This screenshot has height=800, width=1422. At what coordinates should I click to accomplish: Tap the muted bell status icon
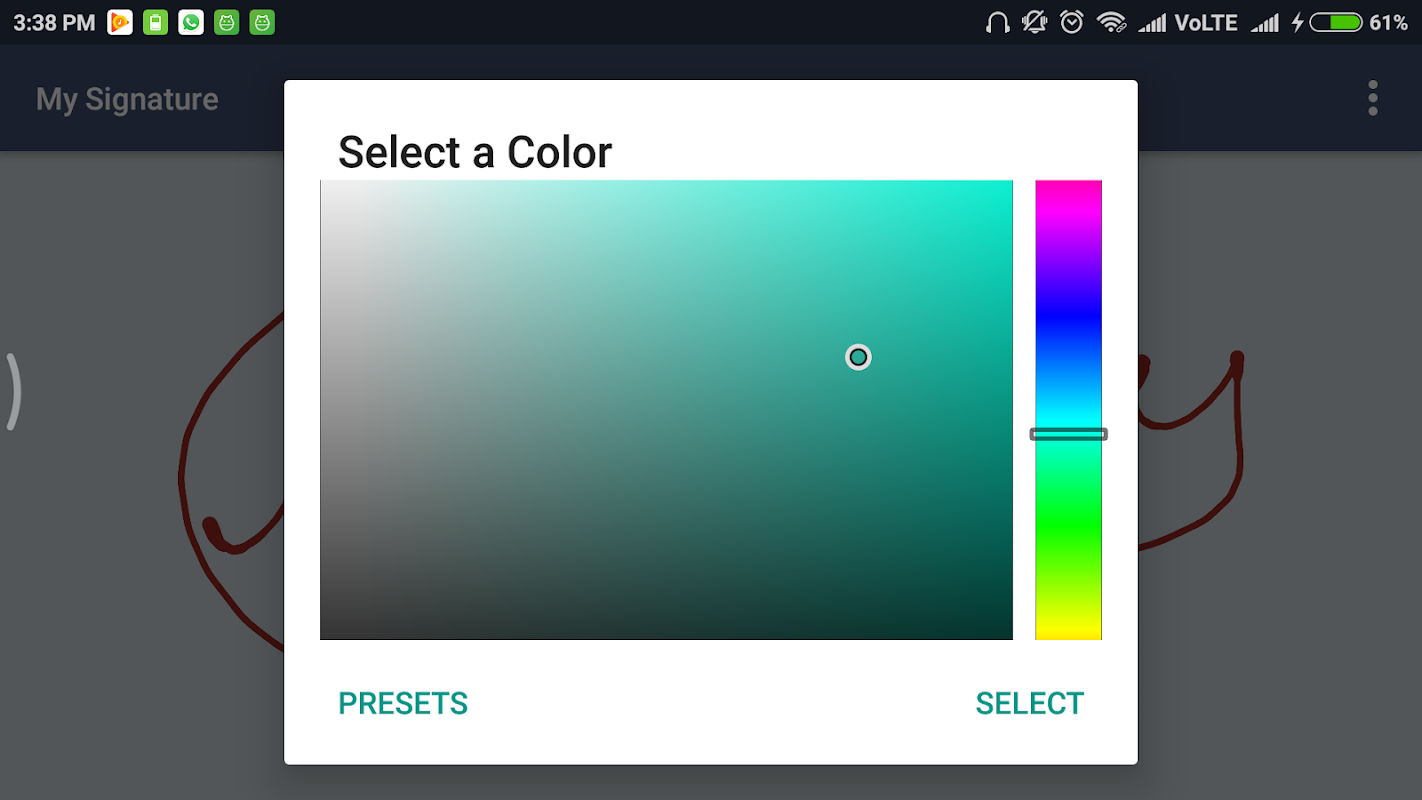1035,22
